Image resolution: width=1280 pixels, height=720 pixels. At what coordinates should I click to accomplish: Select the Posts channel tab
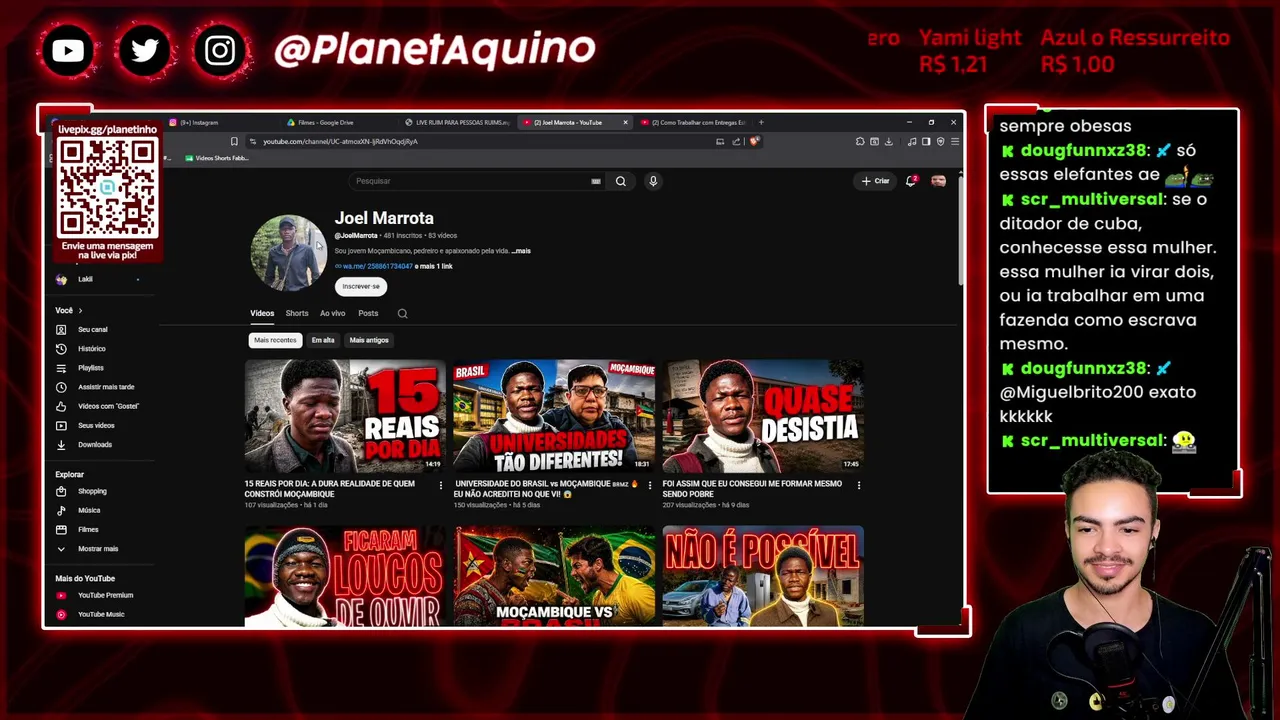click(x=368, y=313)
